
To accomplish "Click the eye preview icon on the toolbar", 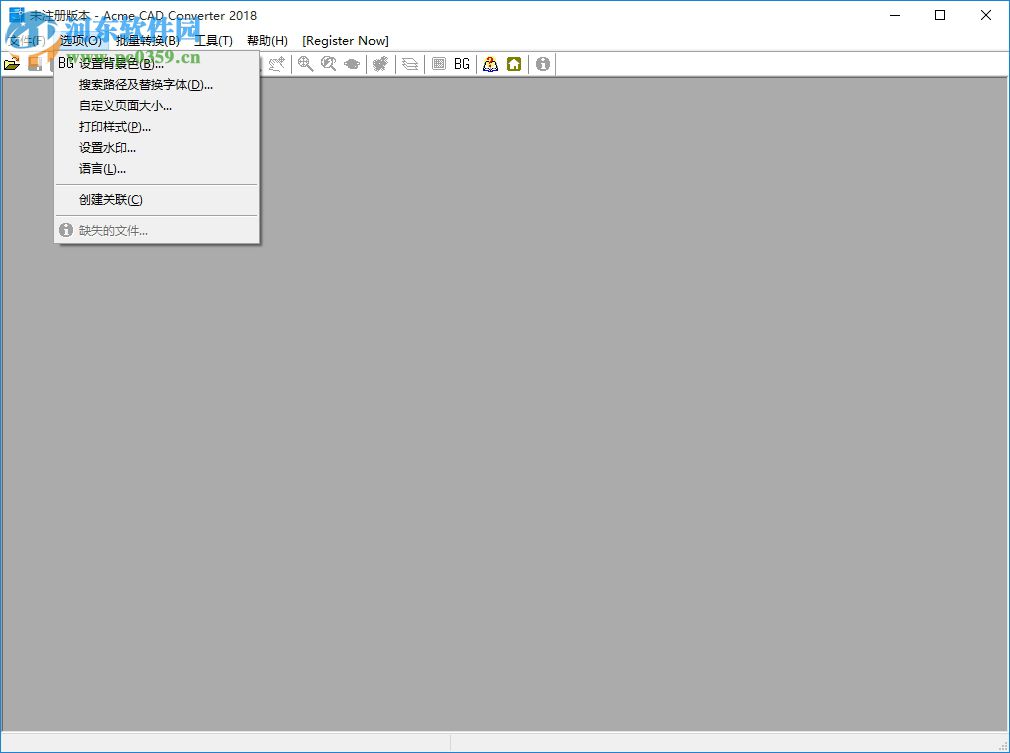I will point(352,64).
